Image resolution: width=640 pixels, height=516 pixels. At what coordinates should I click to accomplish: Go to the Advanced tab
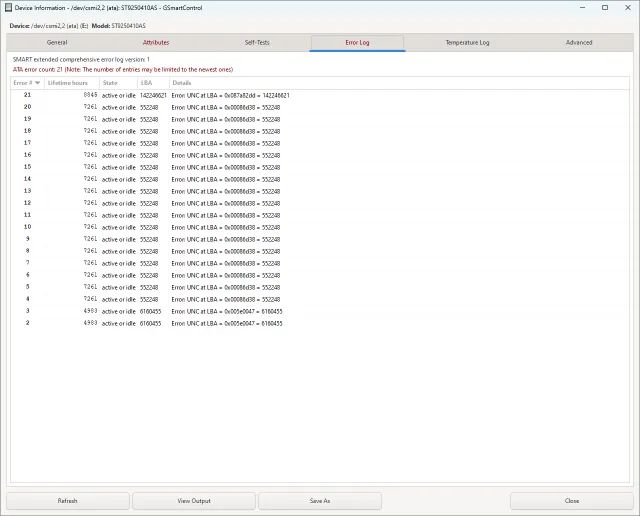[579, 43]
